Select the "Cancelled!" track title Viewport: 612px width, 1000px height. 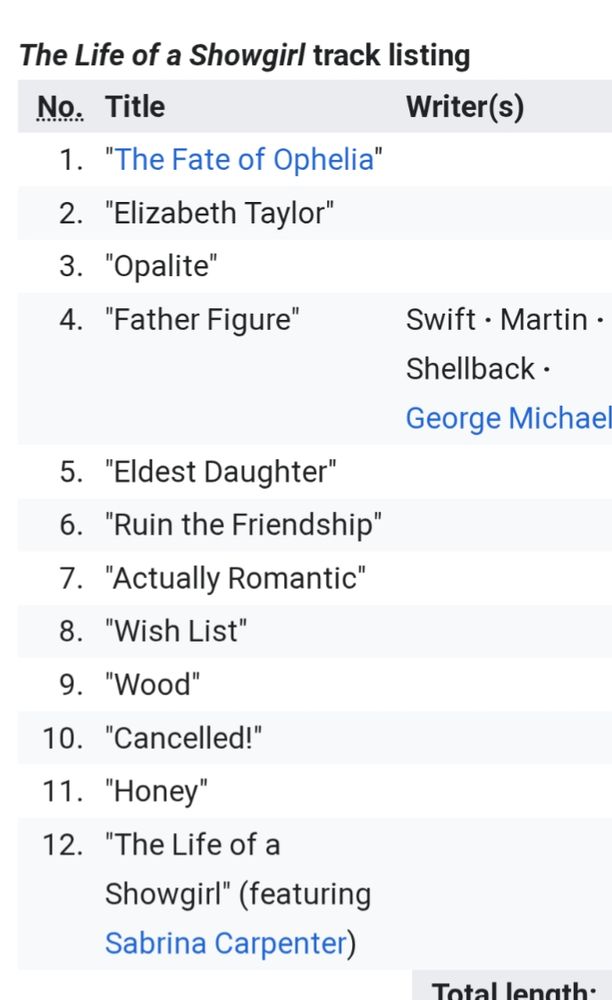click(184, 739)
